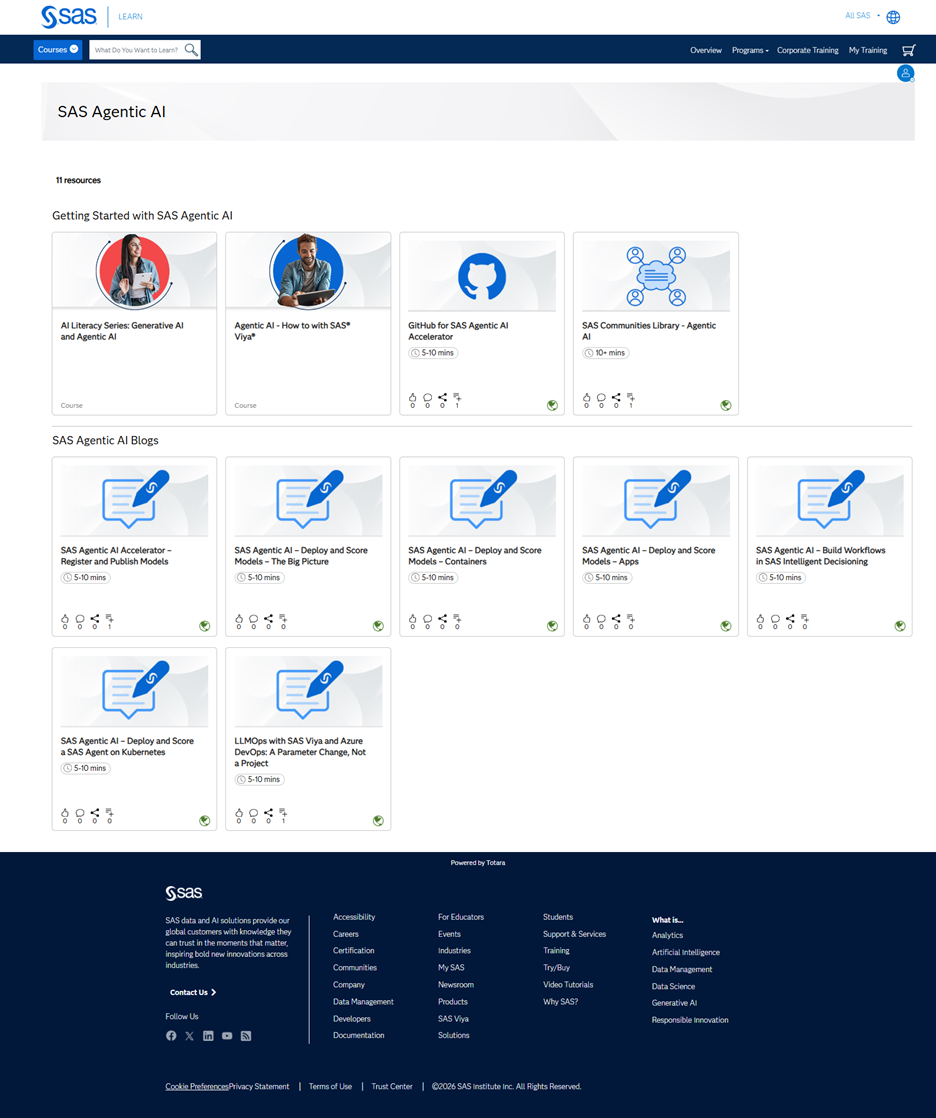Image resolution: width=936 pixels, height=1118 pixels.
Task: Open SAS Facebook page from footer
Action: click(x=171, y=1036)
